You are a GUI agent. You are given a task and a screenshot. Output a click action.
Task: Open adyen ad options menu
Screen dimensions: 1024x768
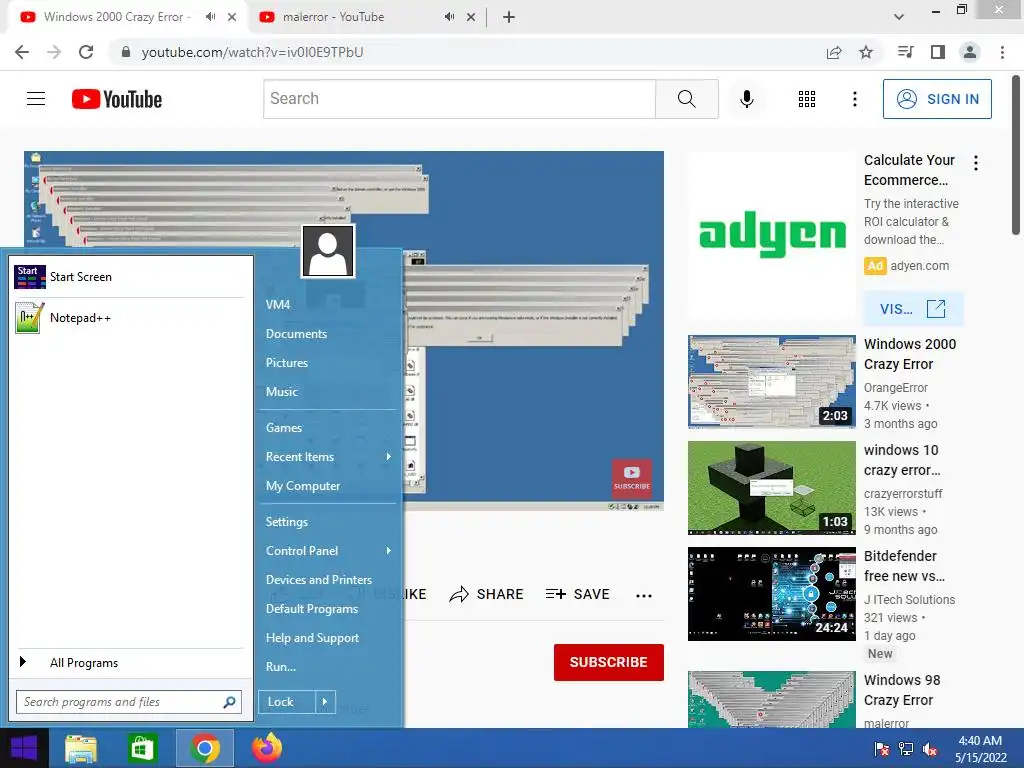coord(976,163)
